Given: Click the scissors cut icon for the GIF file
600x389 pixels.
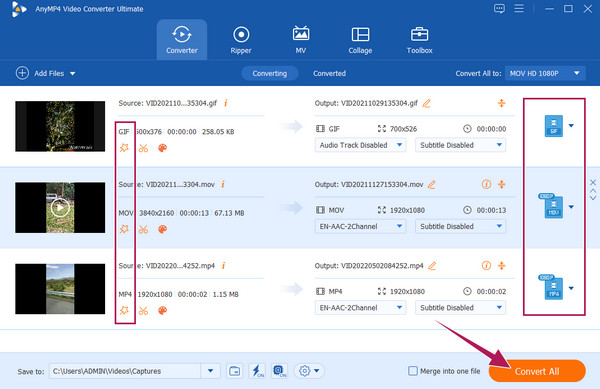Looking at the screenshot, I should click(x=143, y=148).
